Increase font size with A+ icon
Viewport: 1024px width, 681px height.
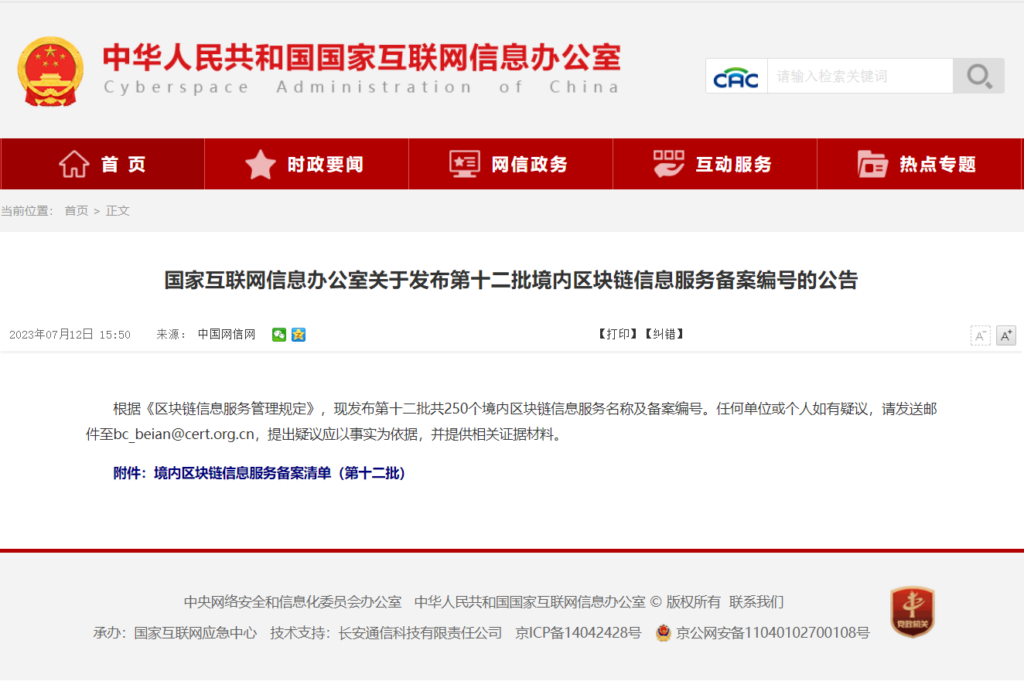pyautogui.click(x=1006, y=336)
